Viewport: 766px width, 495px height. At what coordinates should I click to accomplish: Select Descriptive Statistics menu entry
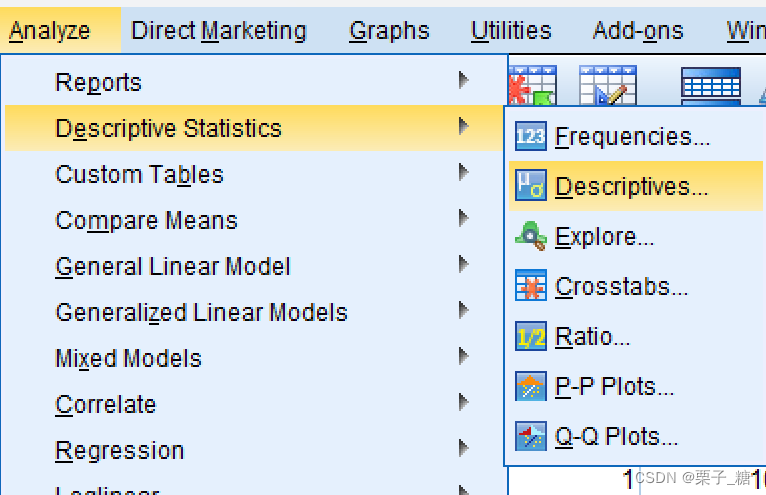(254, 128)
